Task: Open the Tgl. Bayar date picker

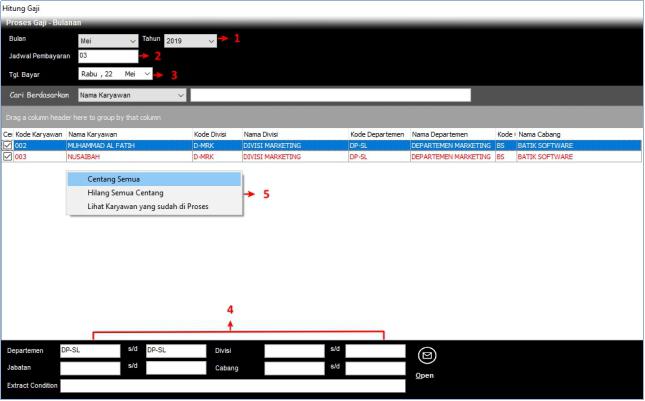Action: [x=148, y=74]
